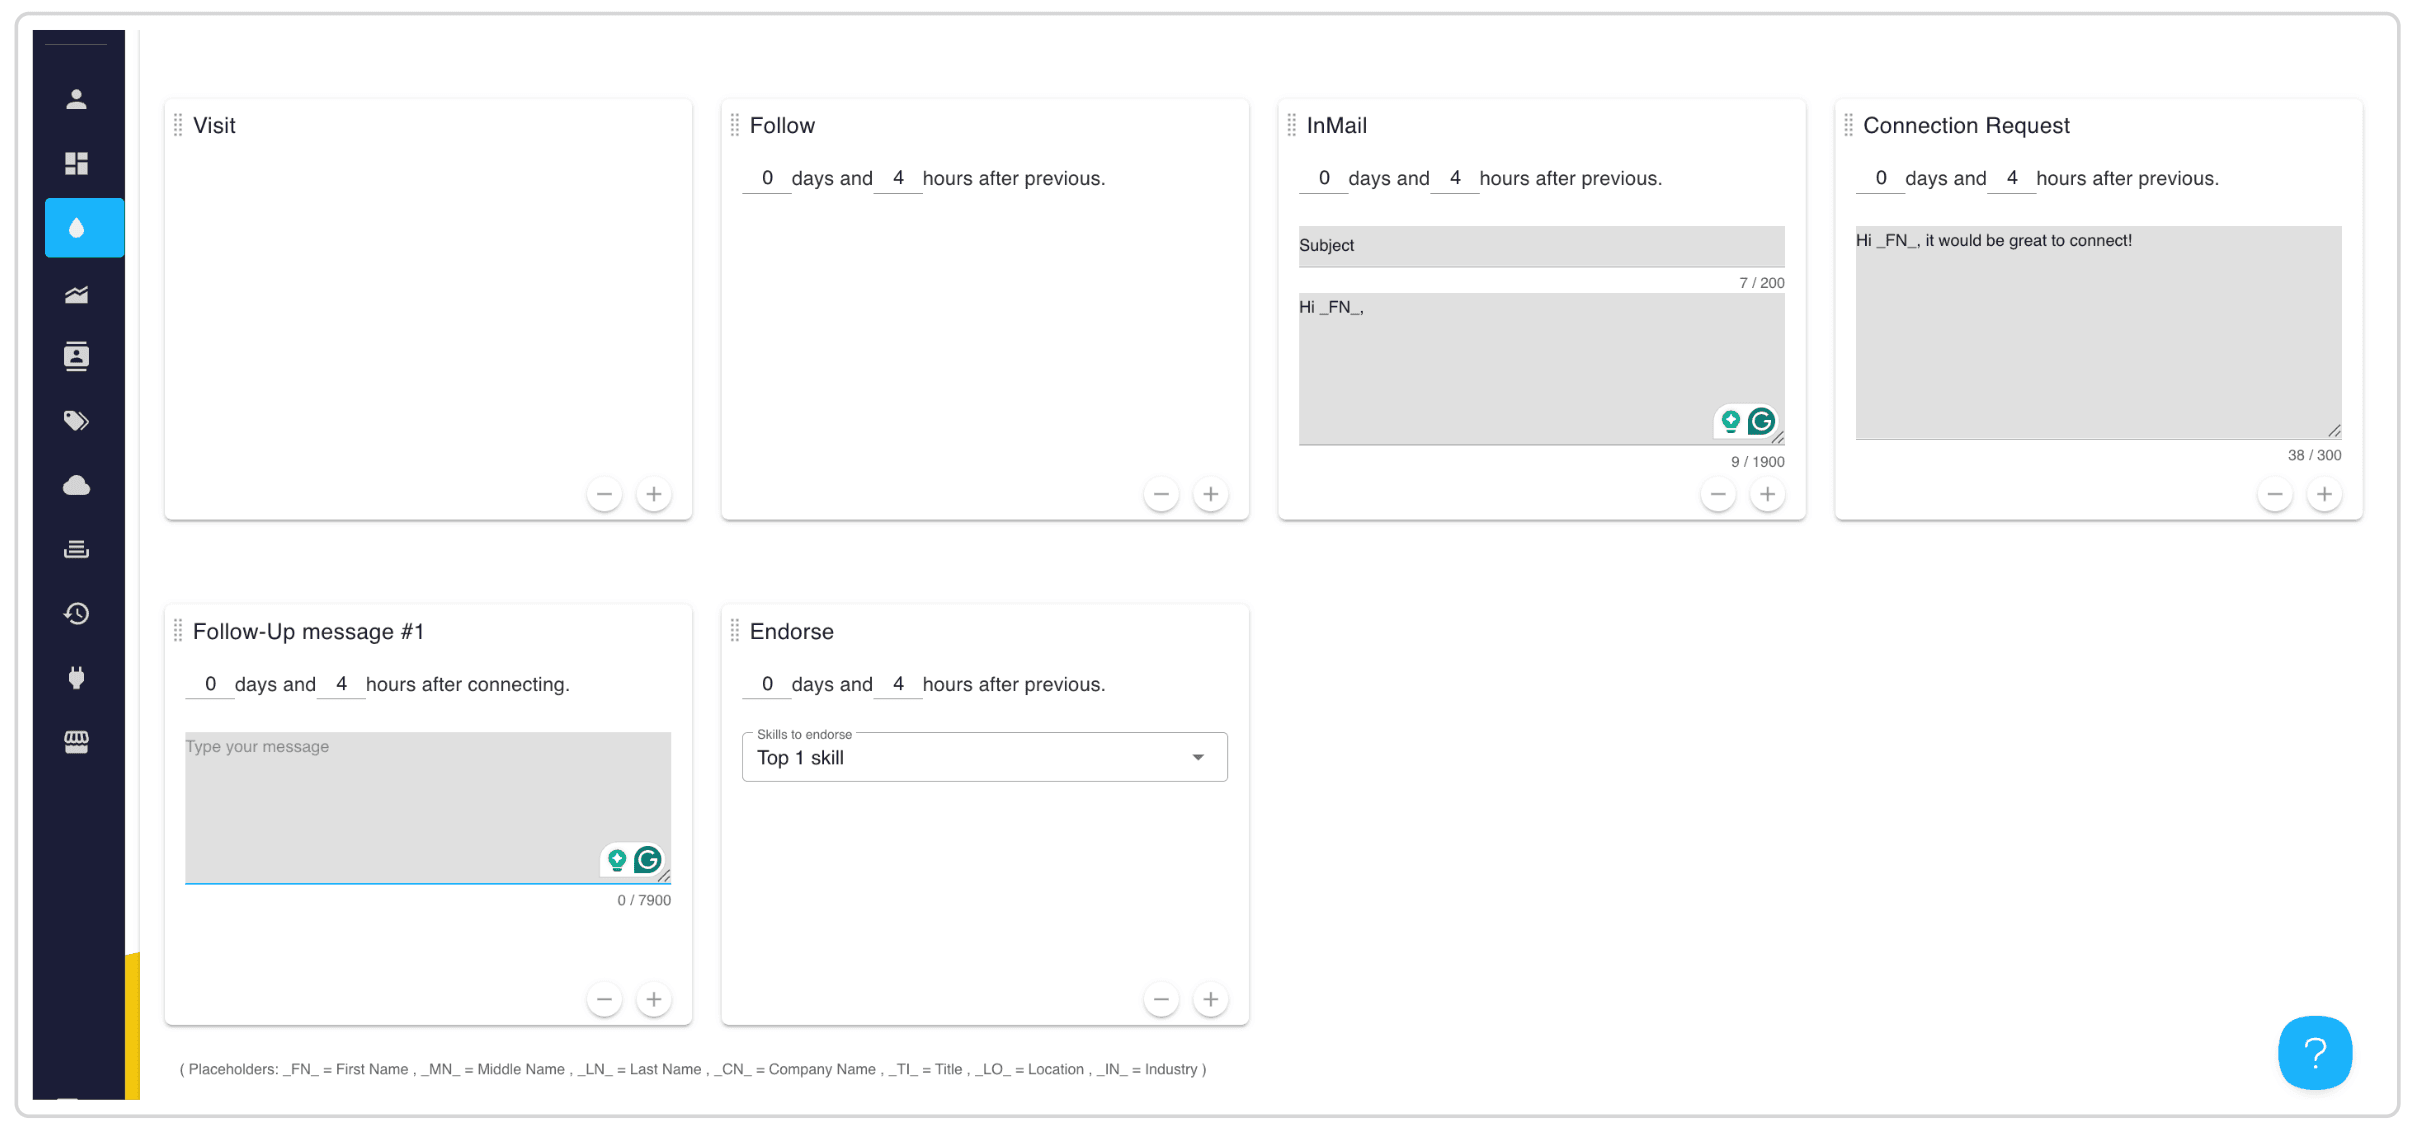This screenshot has height=1134, width=2414.
Task: Click the plug integrations sidebar icon
Action: (x=77, y=678)
